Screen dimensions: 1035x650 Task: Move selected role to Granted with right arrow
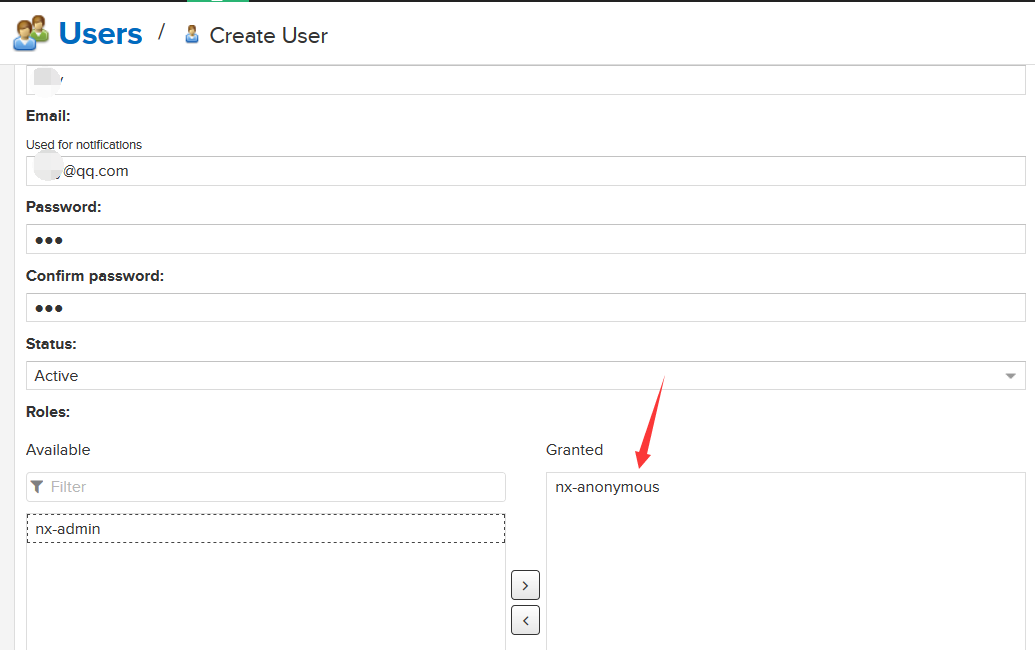(x=525, y=585)
